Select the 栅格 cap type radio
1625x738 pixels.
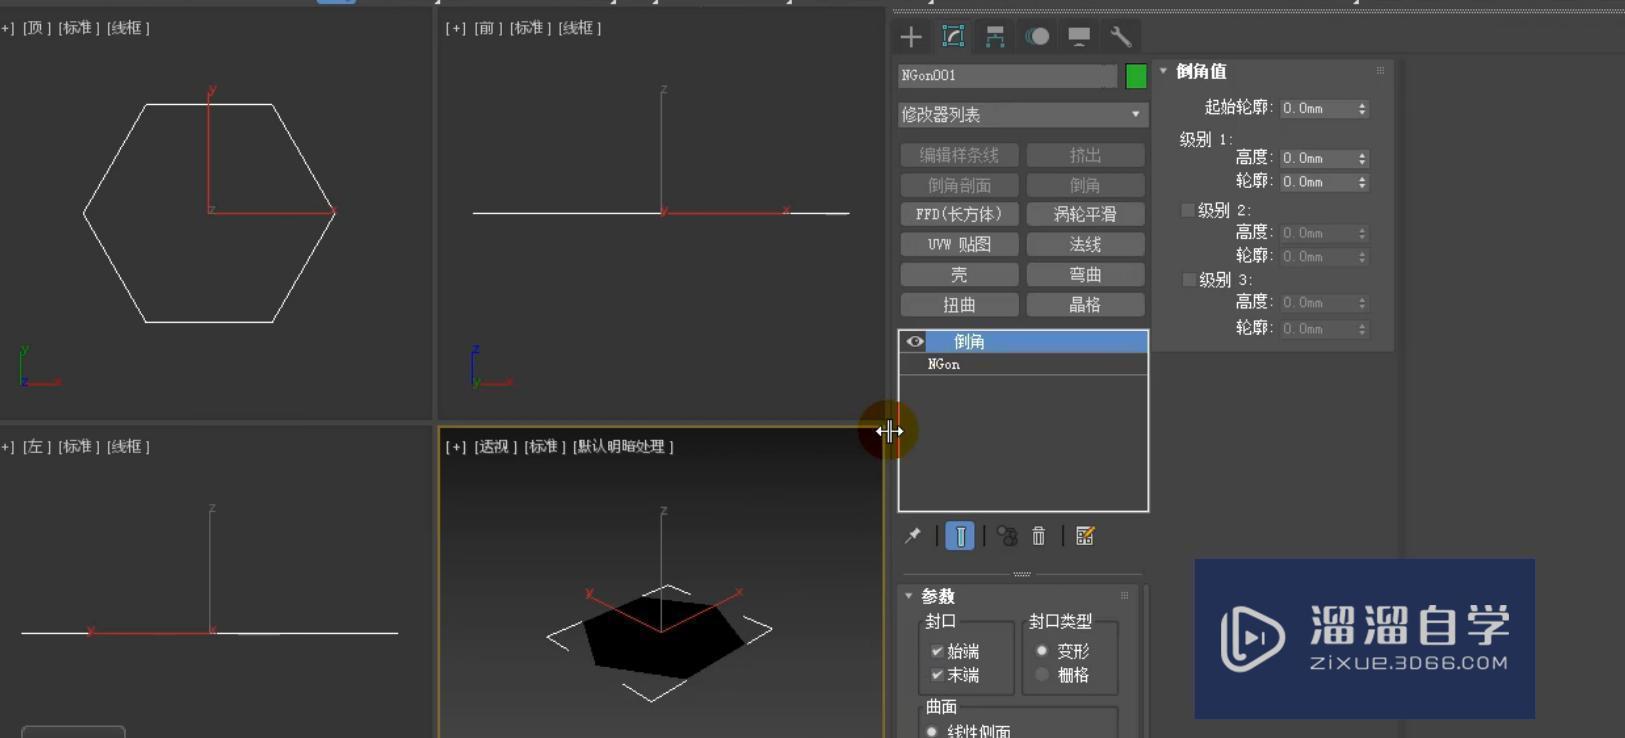click(x=1042, y=675)
